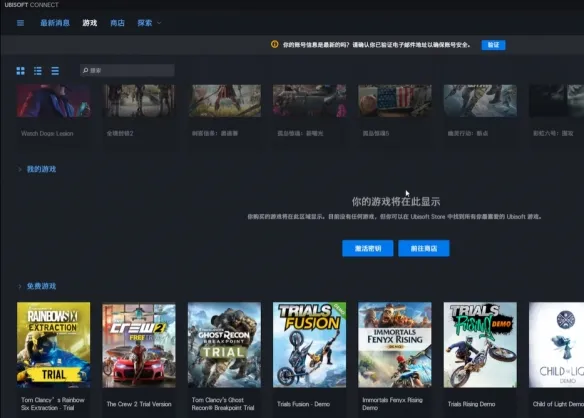This screenshot has width=584, height=418.
Task: Open the second top-row game thumbnail 全境封锁2
Action: (139, 101)
